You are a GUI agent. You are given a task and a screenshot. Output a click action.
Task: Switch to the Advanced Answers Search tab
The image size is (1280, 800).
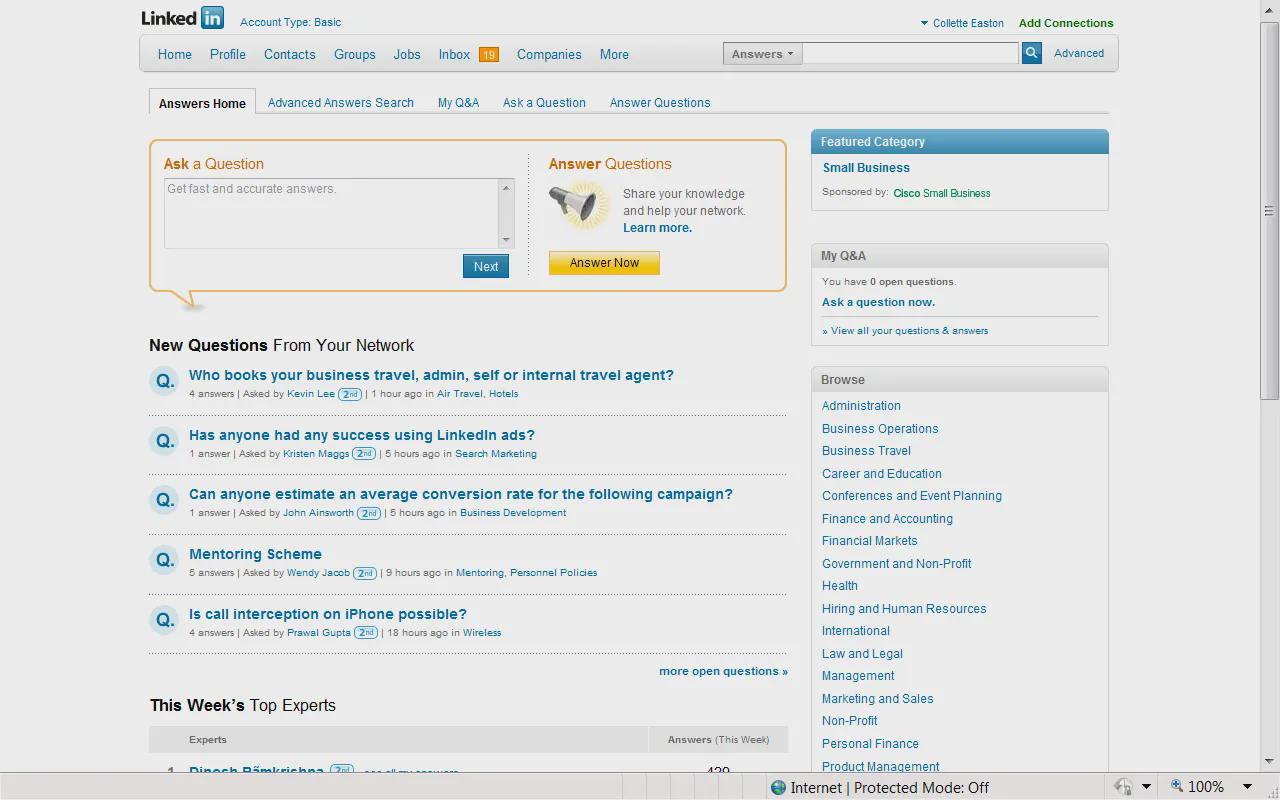340,102
